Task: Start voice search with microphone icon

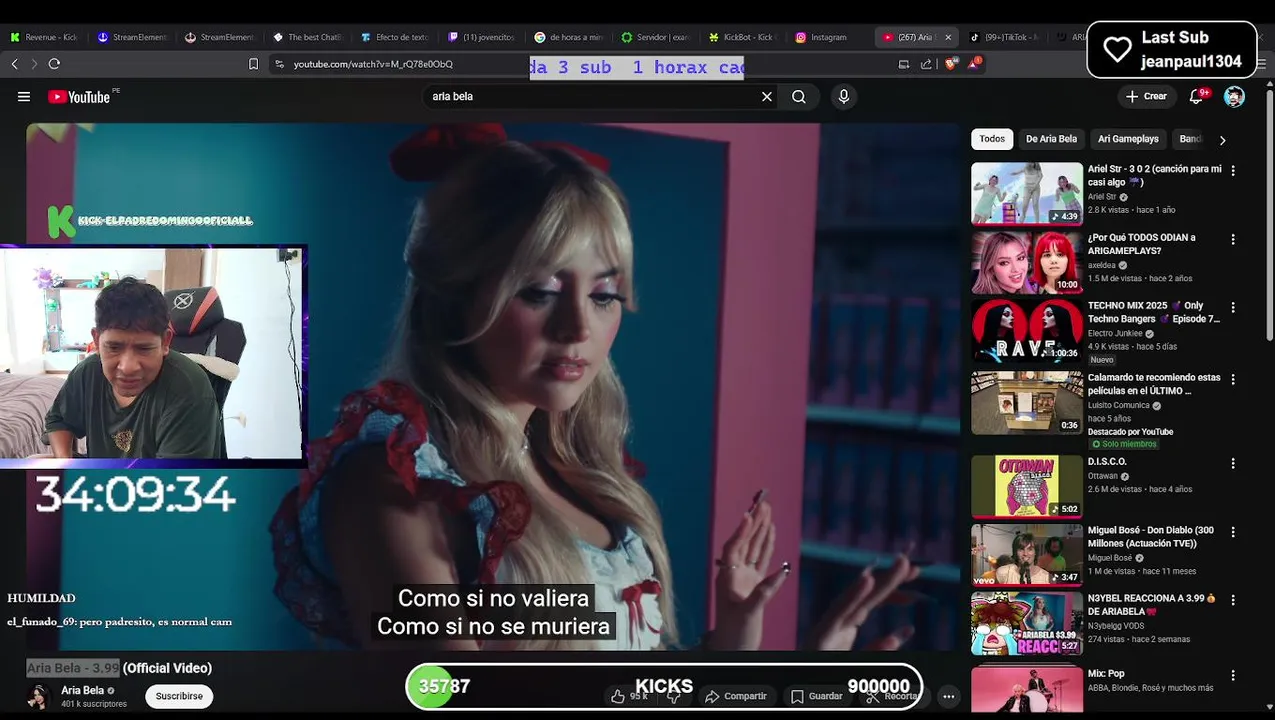Action: 844,97
